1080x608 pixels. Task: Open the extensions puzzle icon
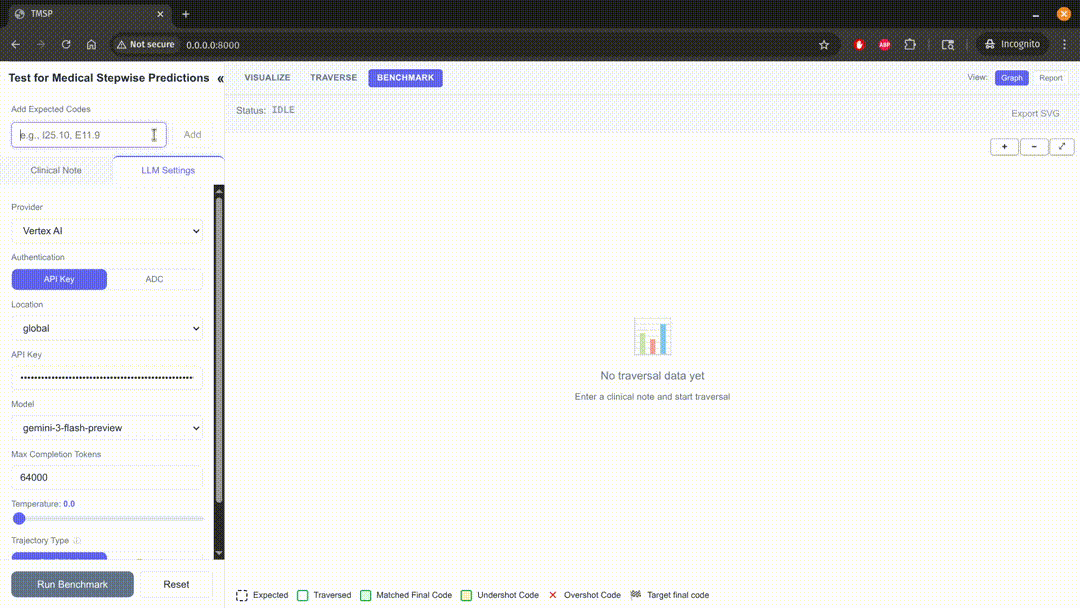click(x=910, y=45)
